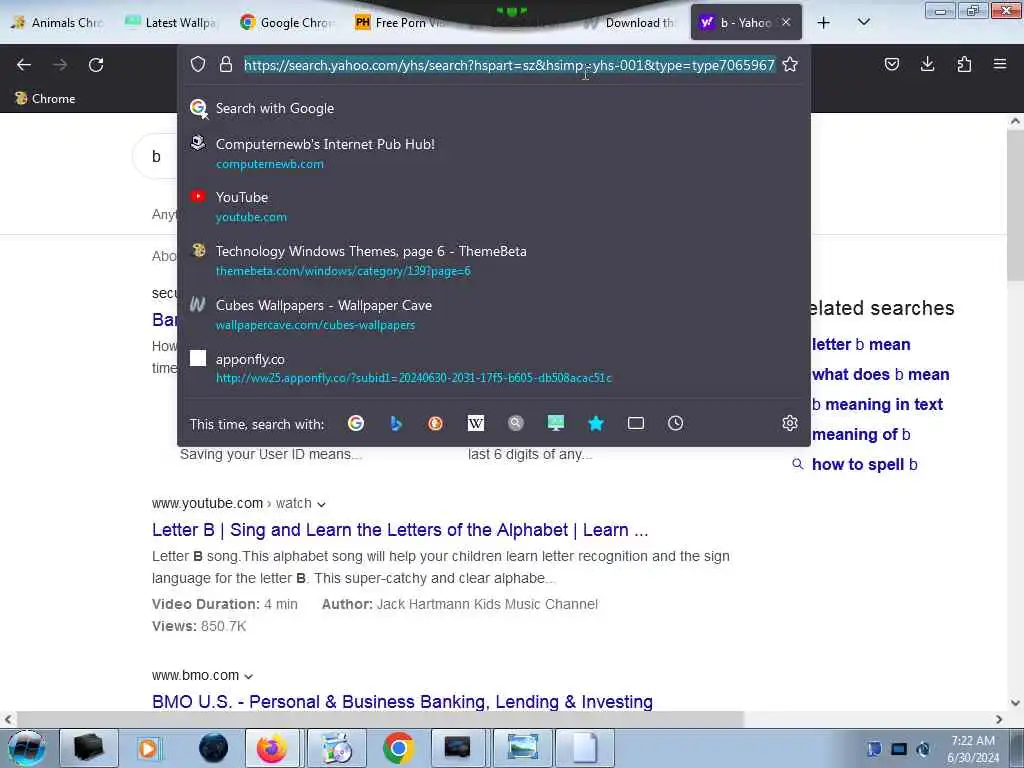Go back with the back arrow
The image size is (1024, 768).
click(x=24, y=65)
